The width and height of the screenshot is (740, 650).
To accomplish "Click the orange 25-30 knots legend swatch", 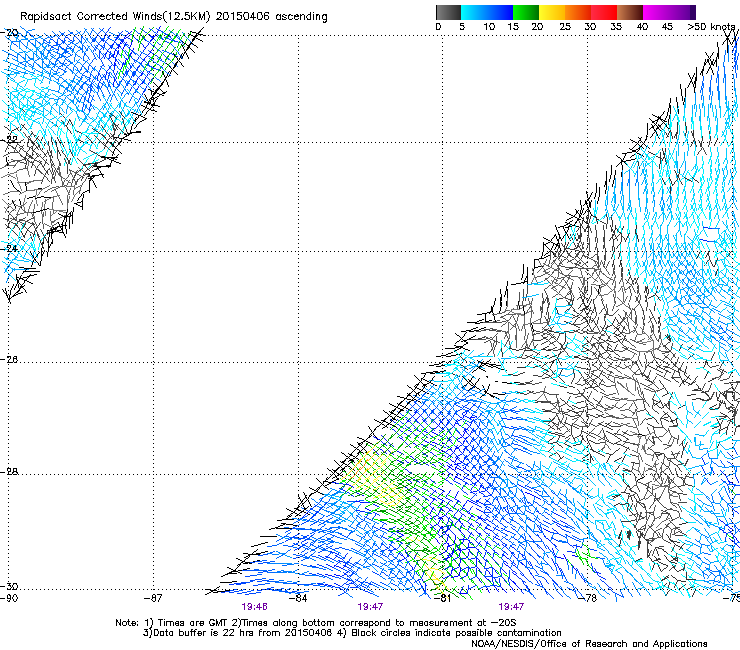I will tap(578, 12).
